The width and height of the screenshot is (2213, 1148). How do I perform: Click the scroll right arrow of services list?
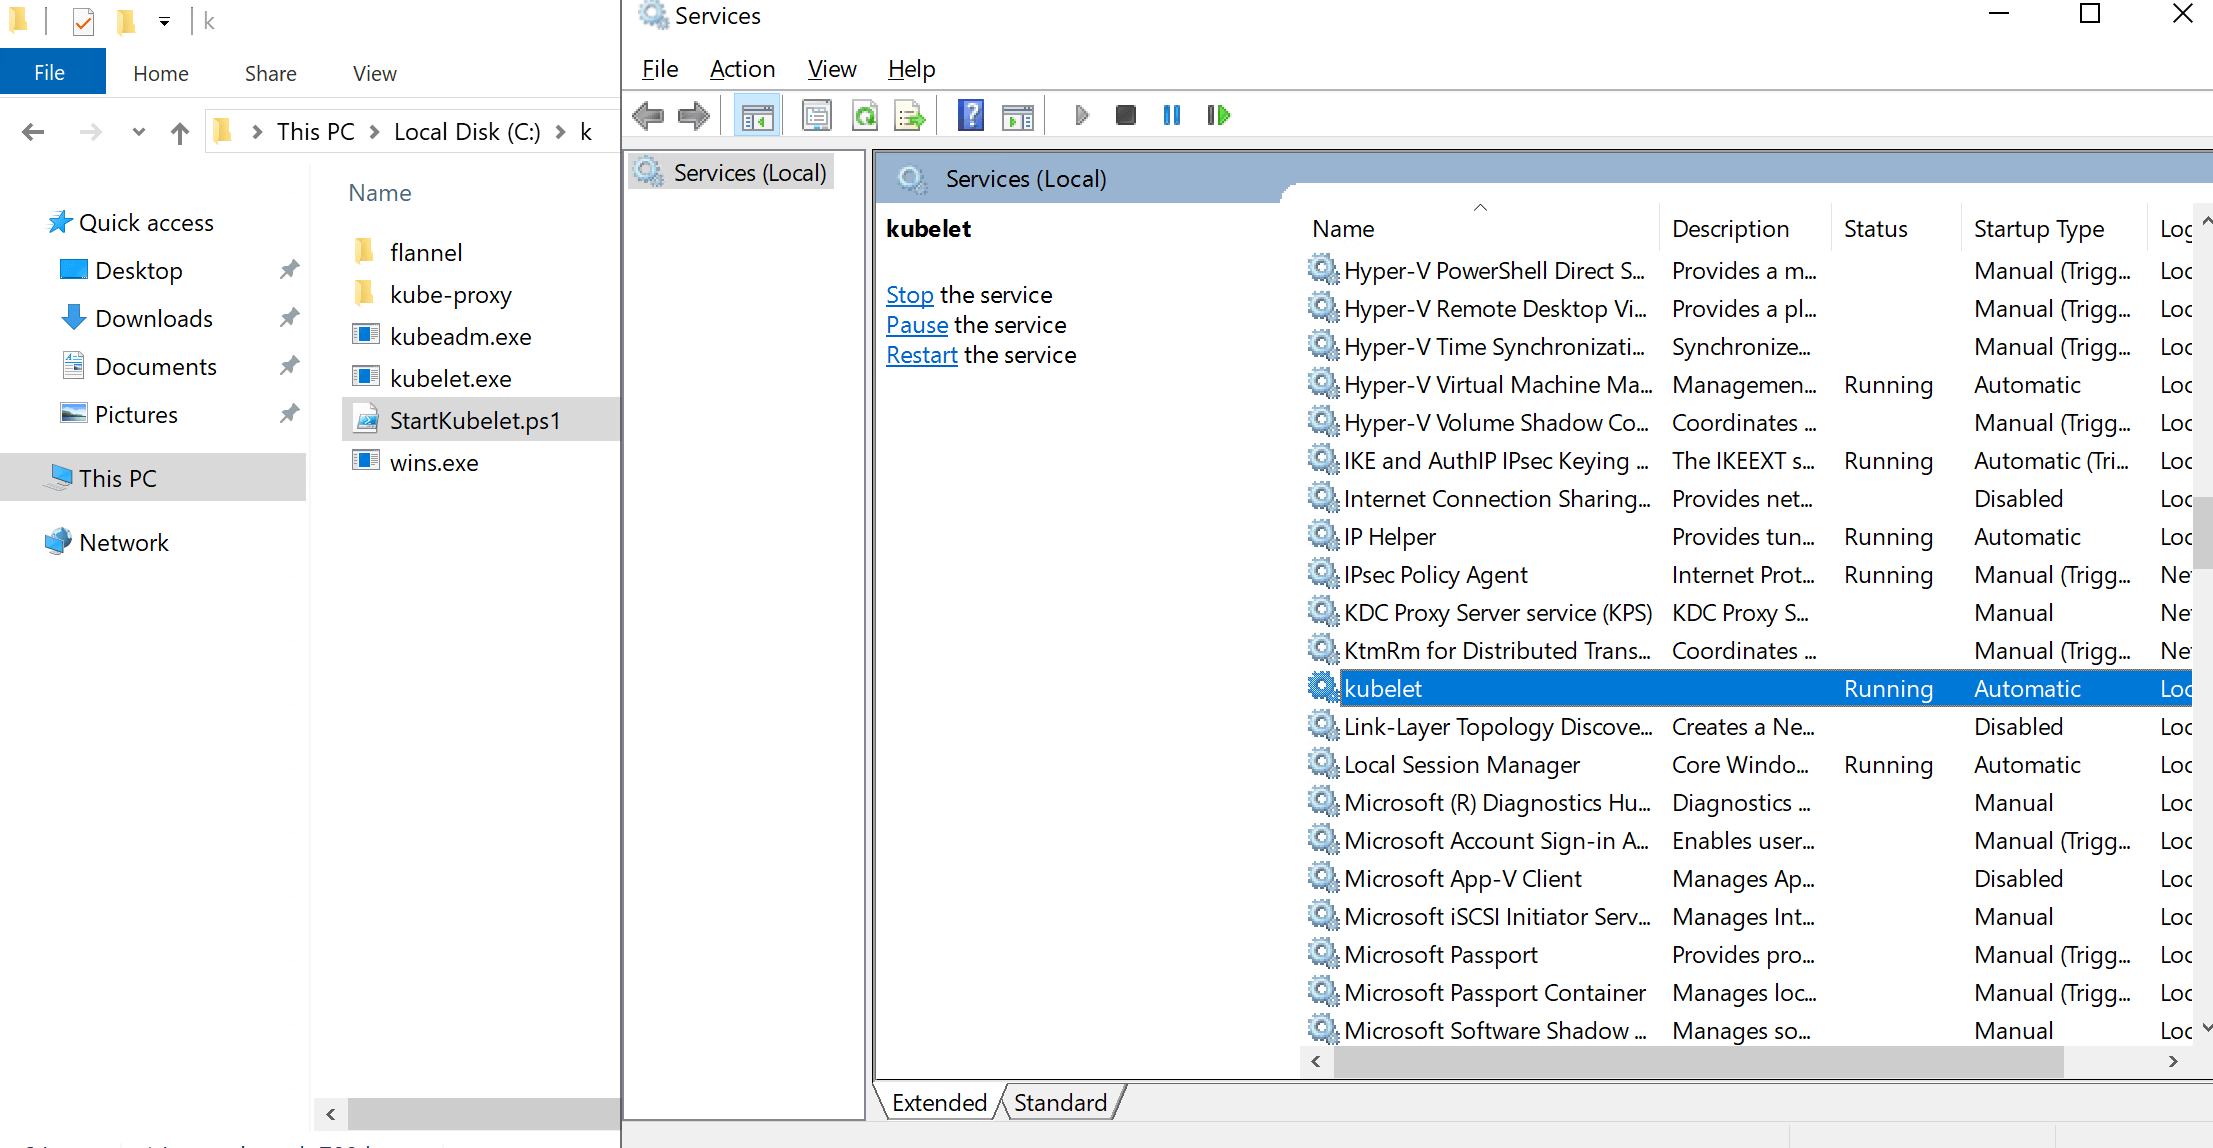click(2172, 1062)
